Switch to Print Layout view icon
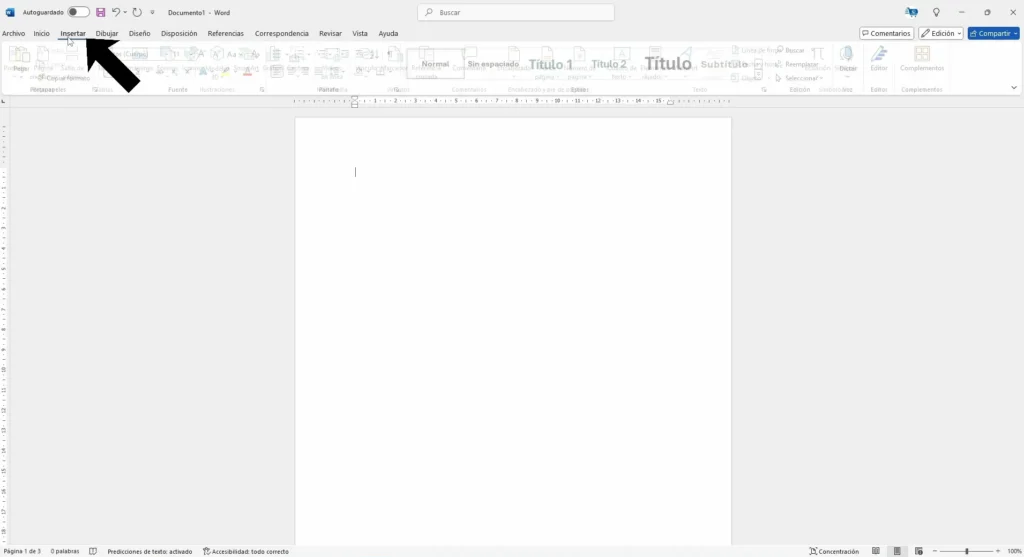1024x557 pixels. click(897, 551)
